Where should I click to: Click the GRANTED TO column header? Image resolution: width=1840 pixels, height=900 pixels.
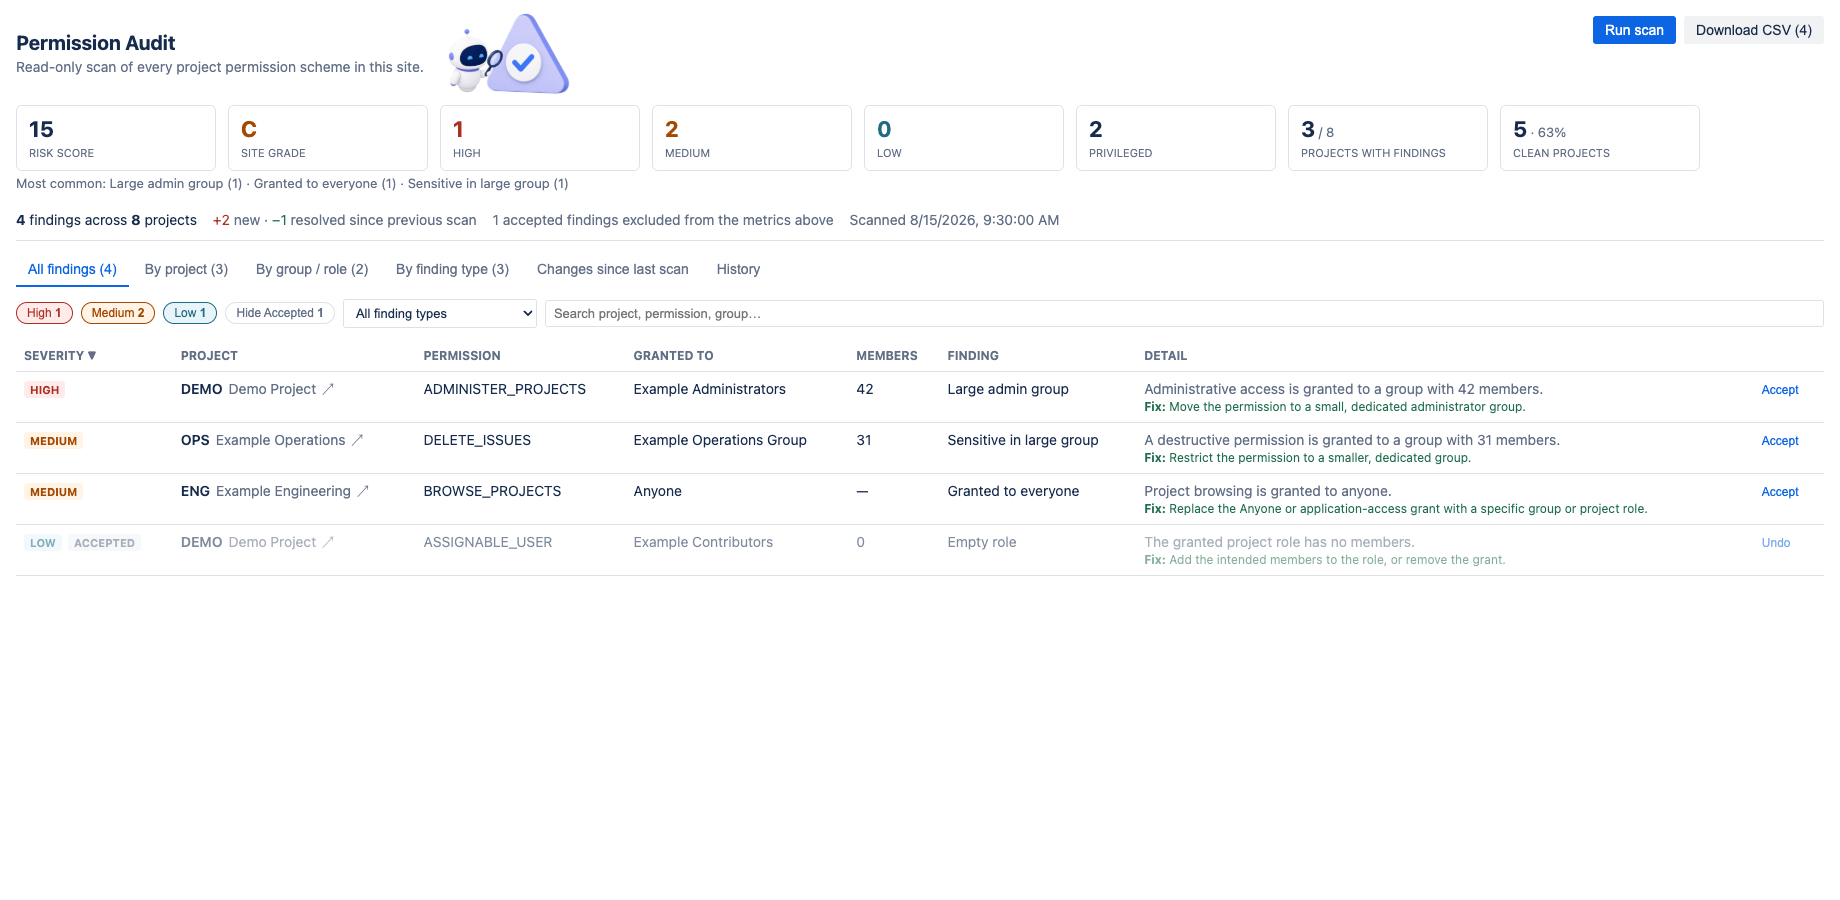673,355
